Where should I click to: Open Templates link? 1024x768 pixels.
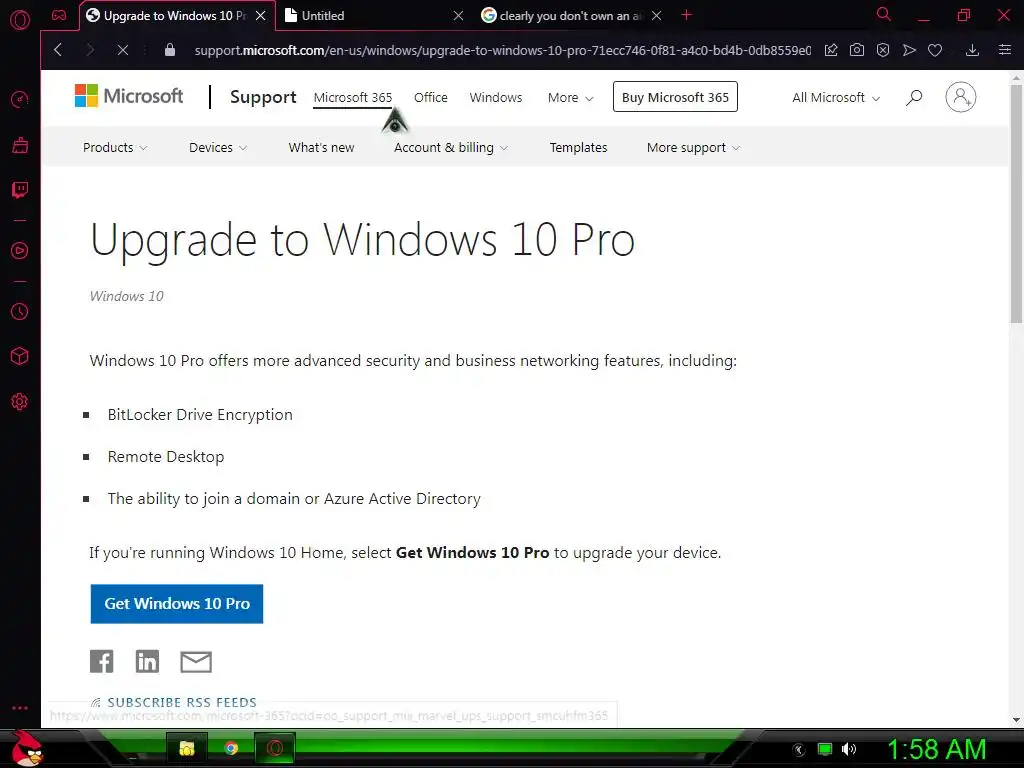(x=579, y=148)
